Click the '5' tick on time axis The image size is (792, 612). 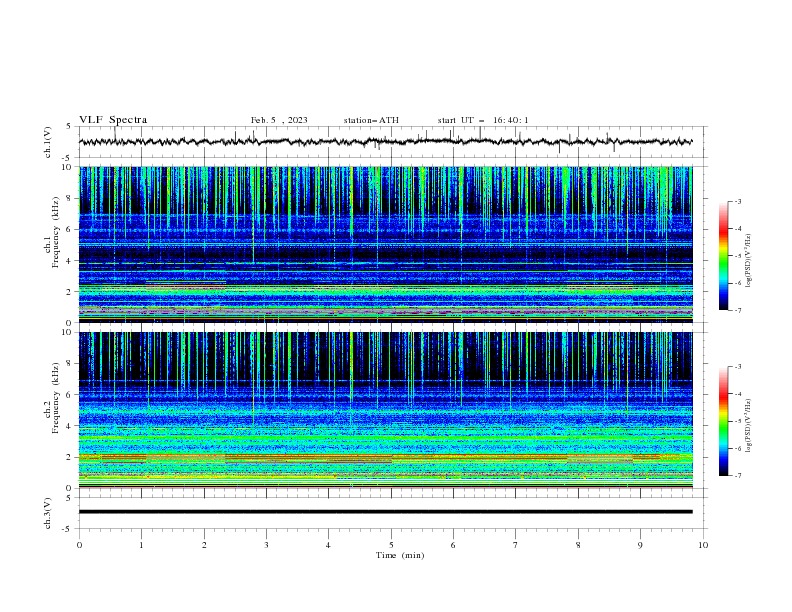point(391,545)
